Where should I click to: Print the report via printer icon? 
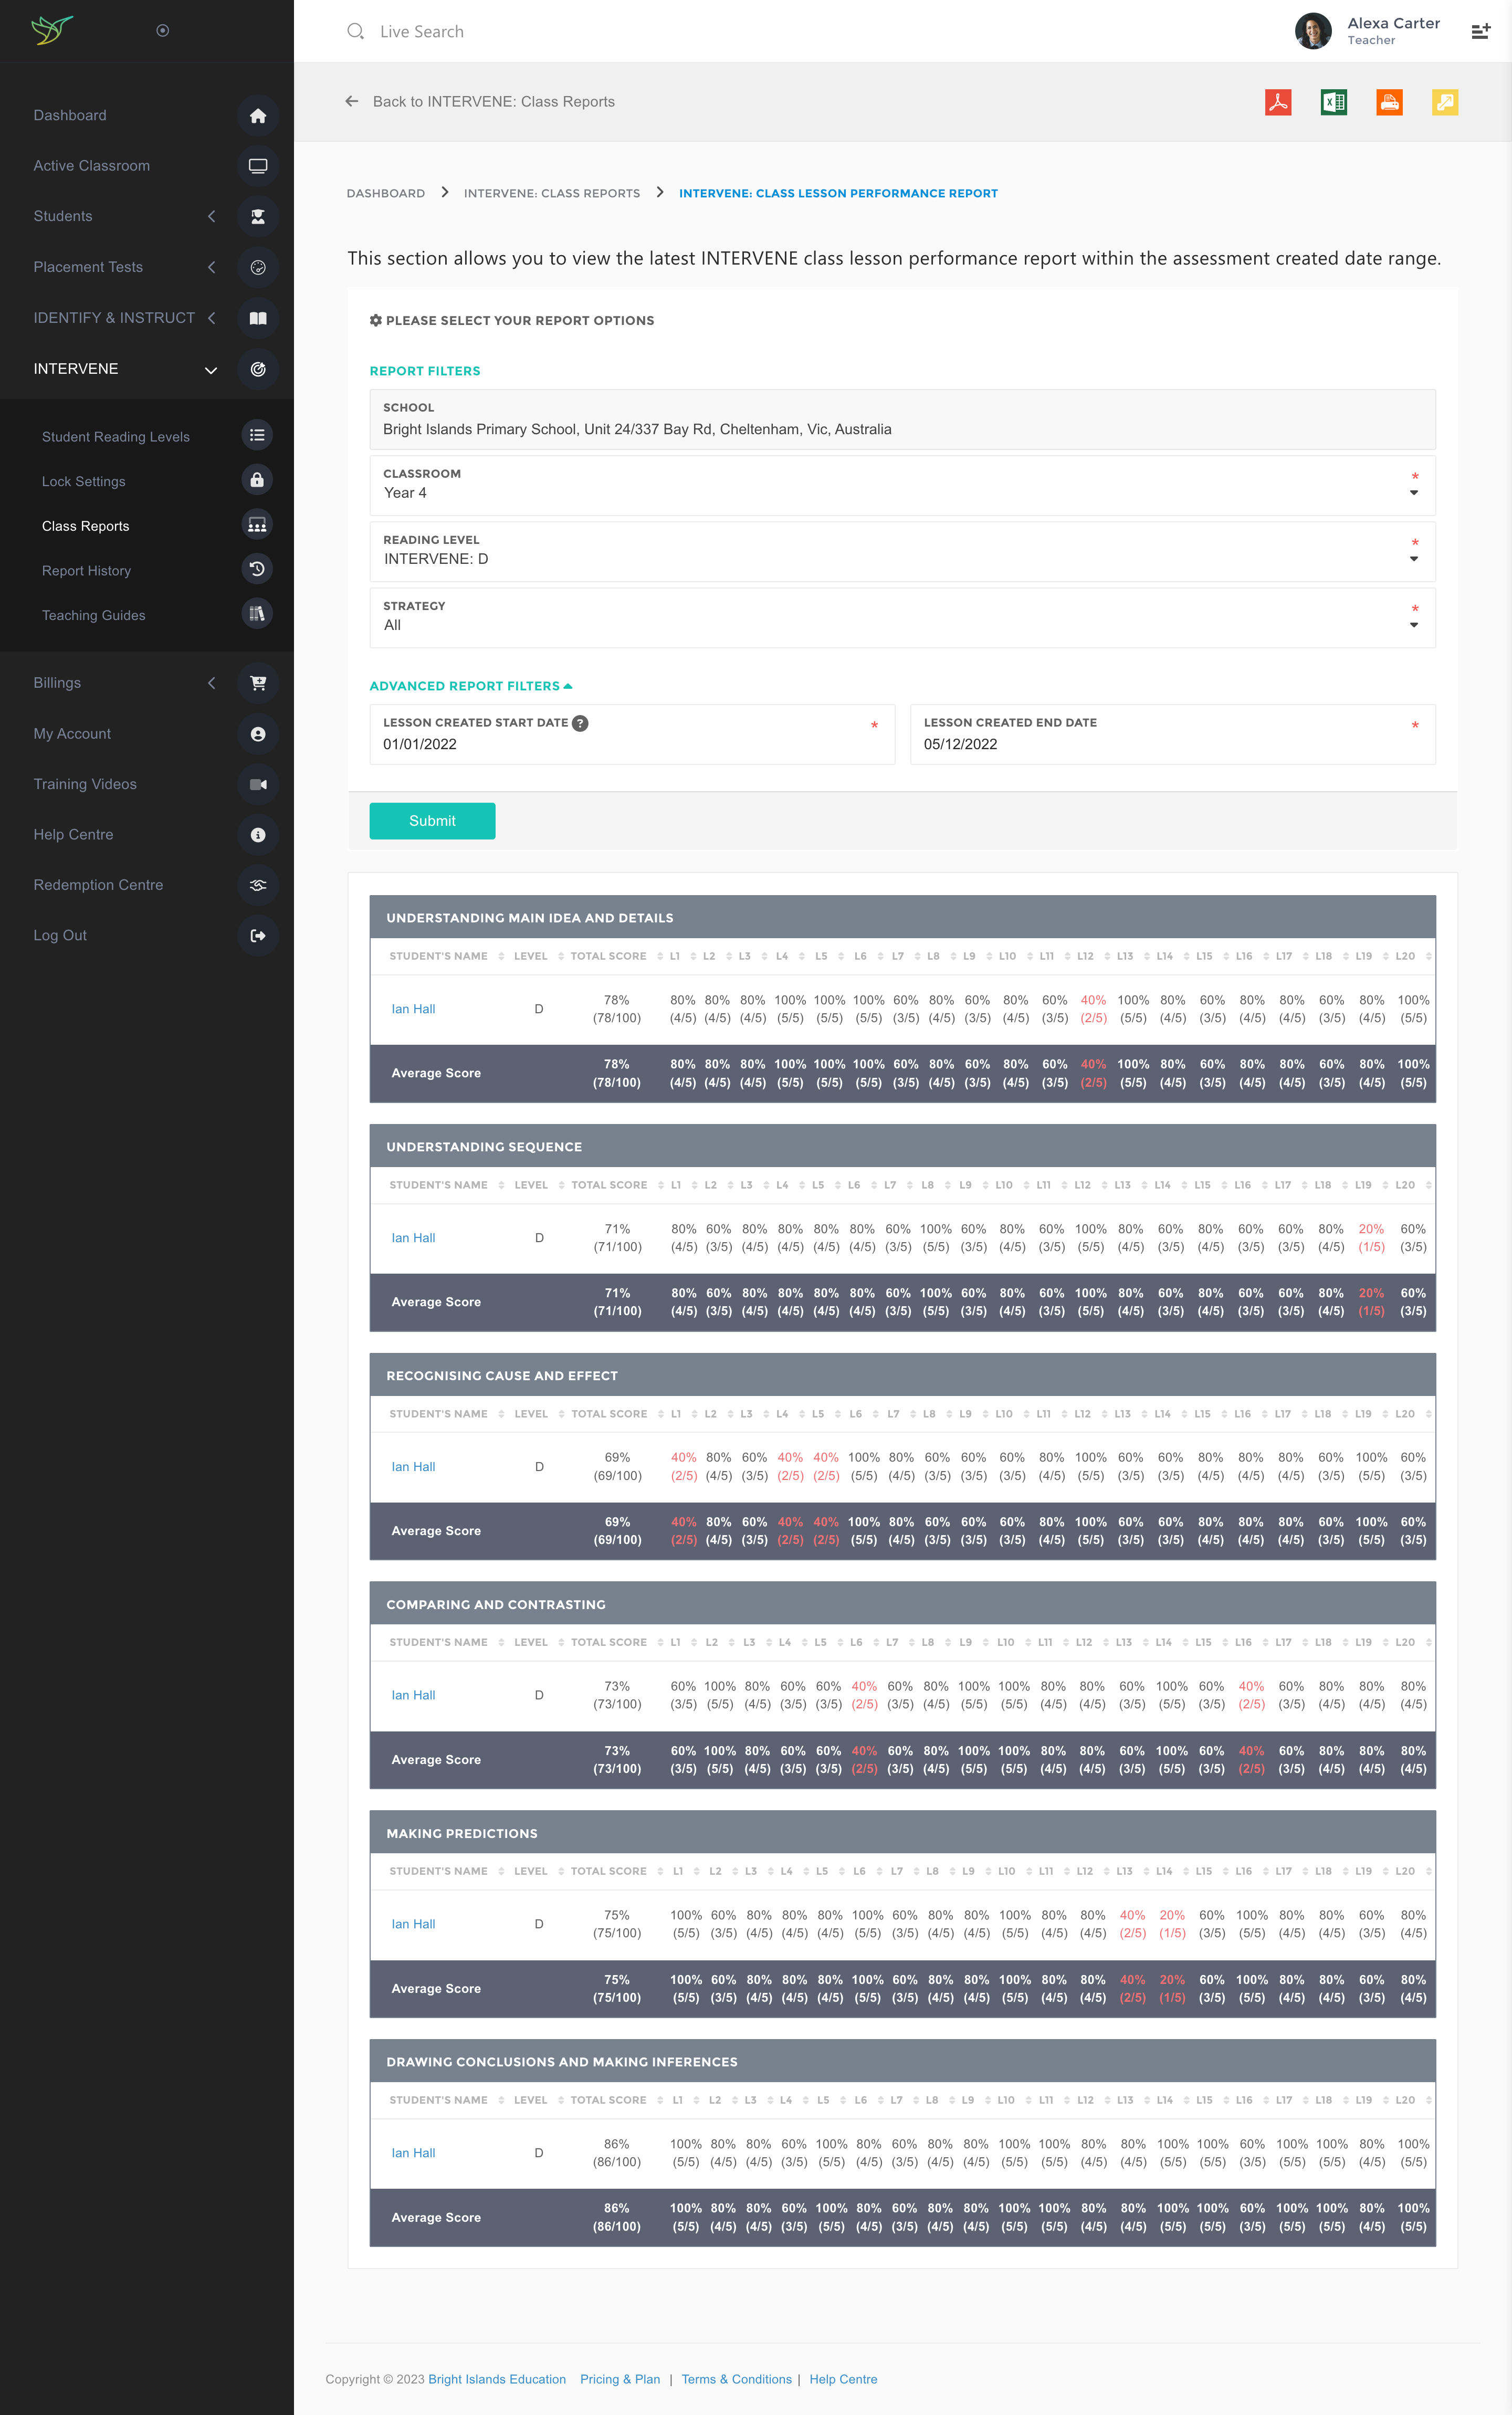point(1389,102)
